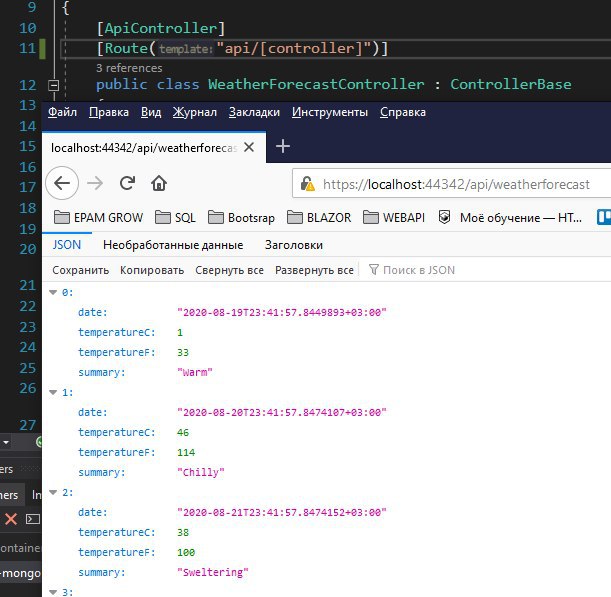The height and width of the screenshot is (597, 611).
Task: Collapse the WeatherForecastController class in editor
Action: click(x=53, y=85)
